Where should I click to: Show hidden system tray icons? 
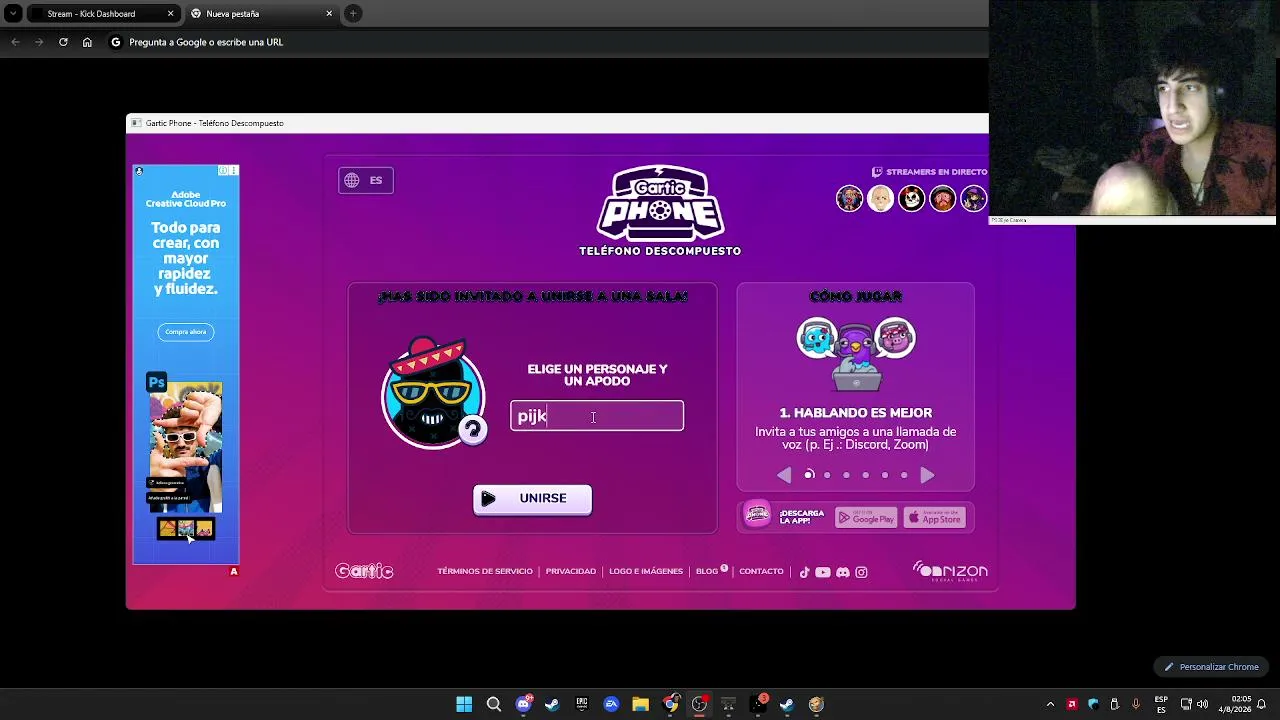click(x=1050, y=704)
